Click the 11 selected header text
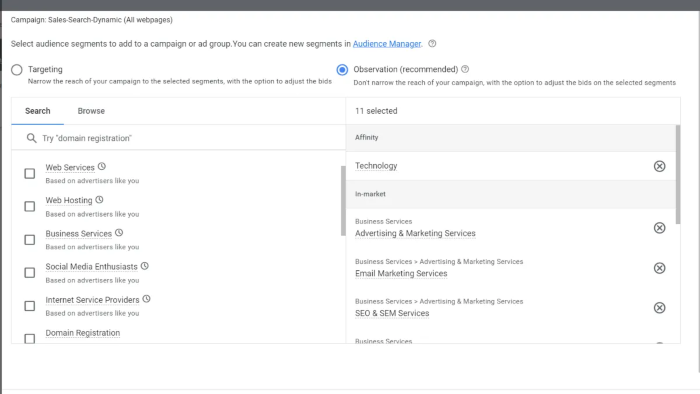The width and height of the screenshot is (700, 394). [x=376, y=111]
